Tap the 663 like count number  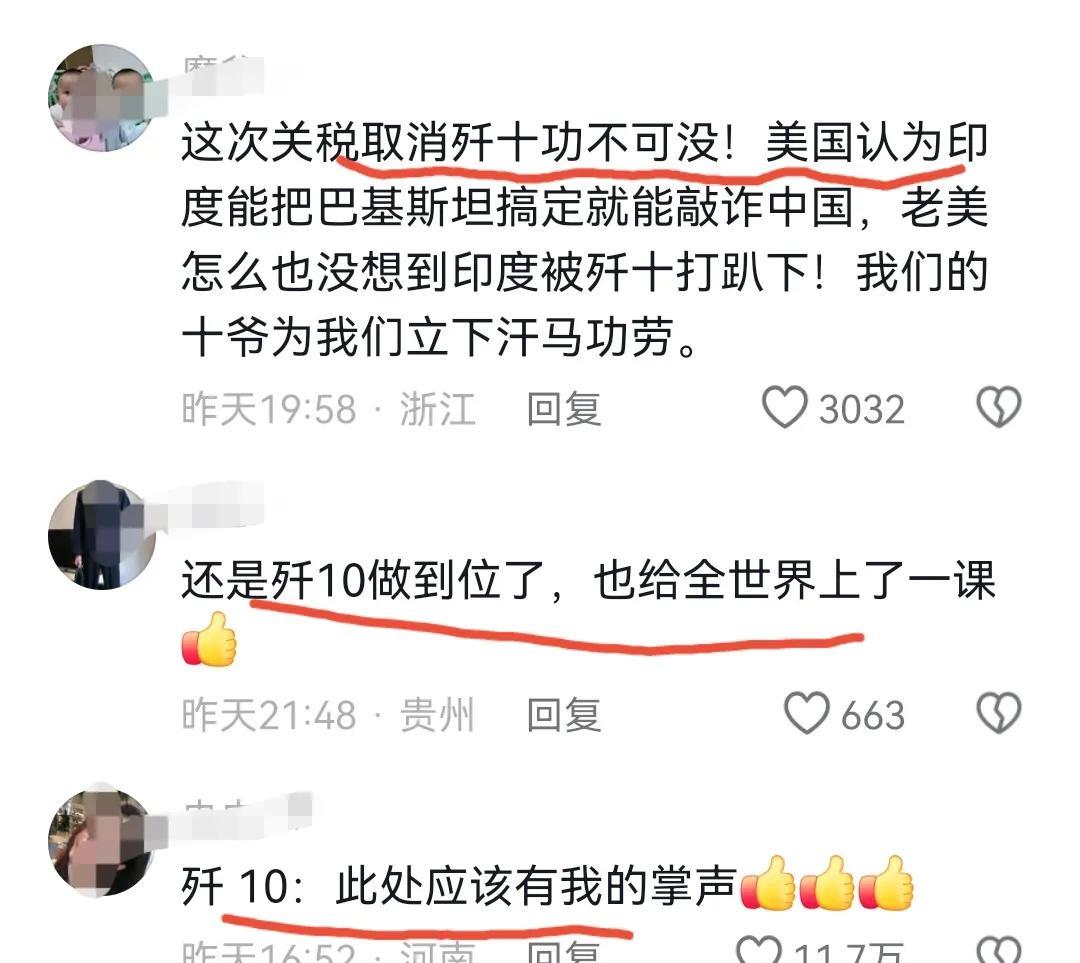coord(873,715)
